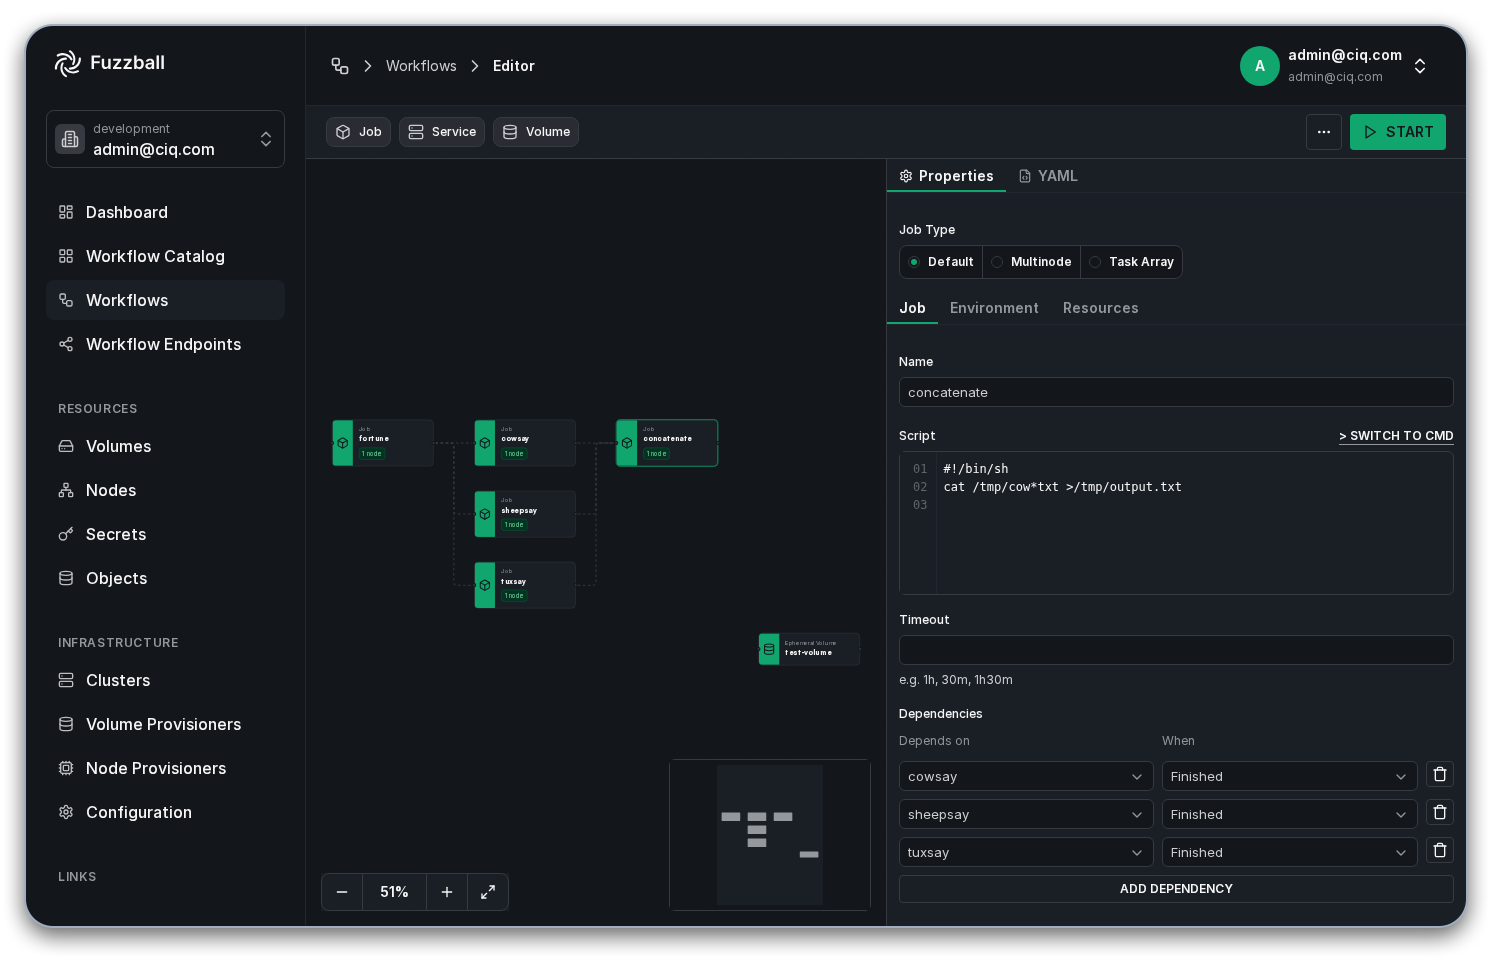Choose the Task Array job type

coord(1132,262)
